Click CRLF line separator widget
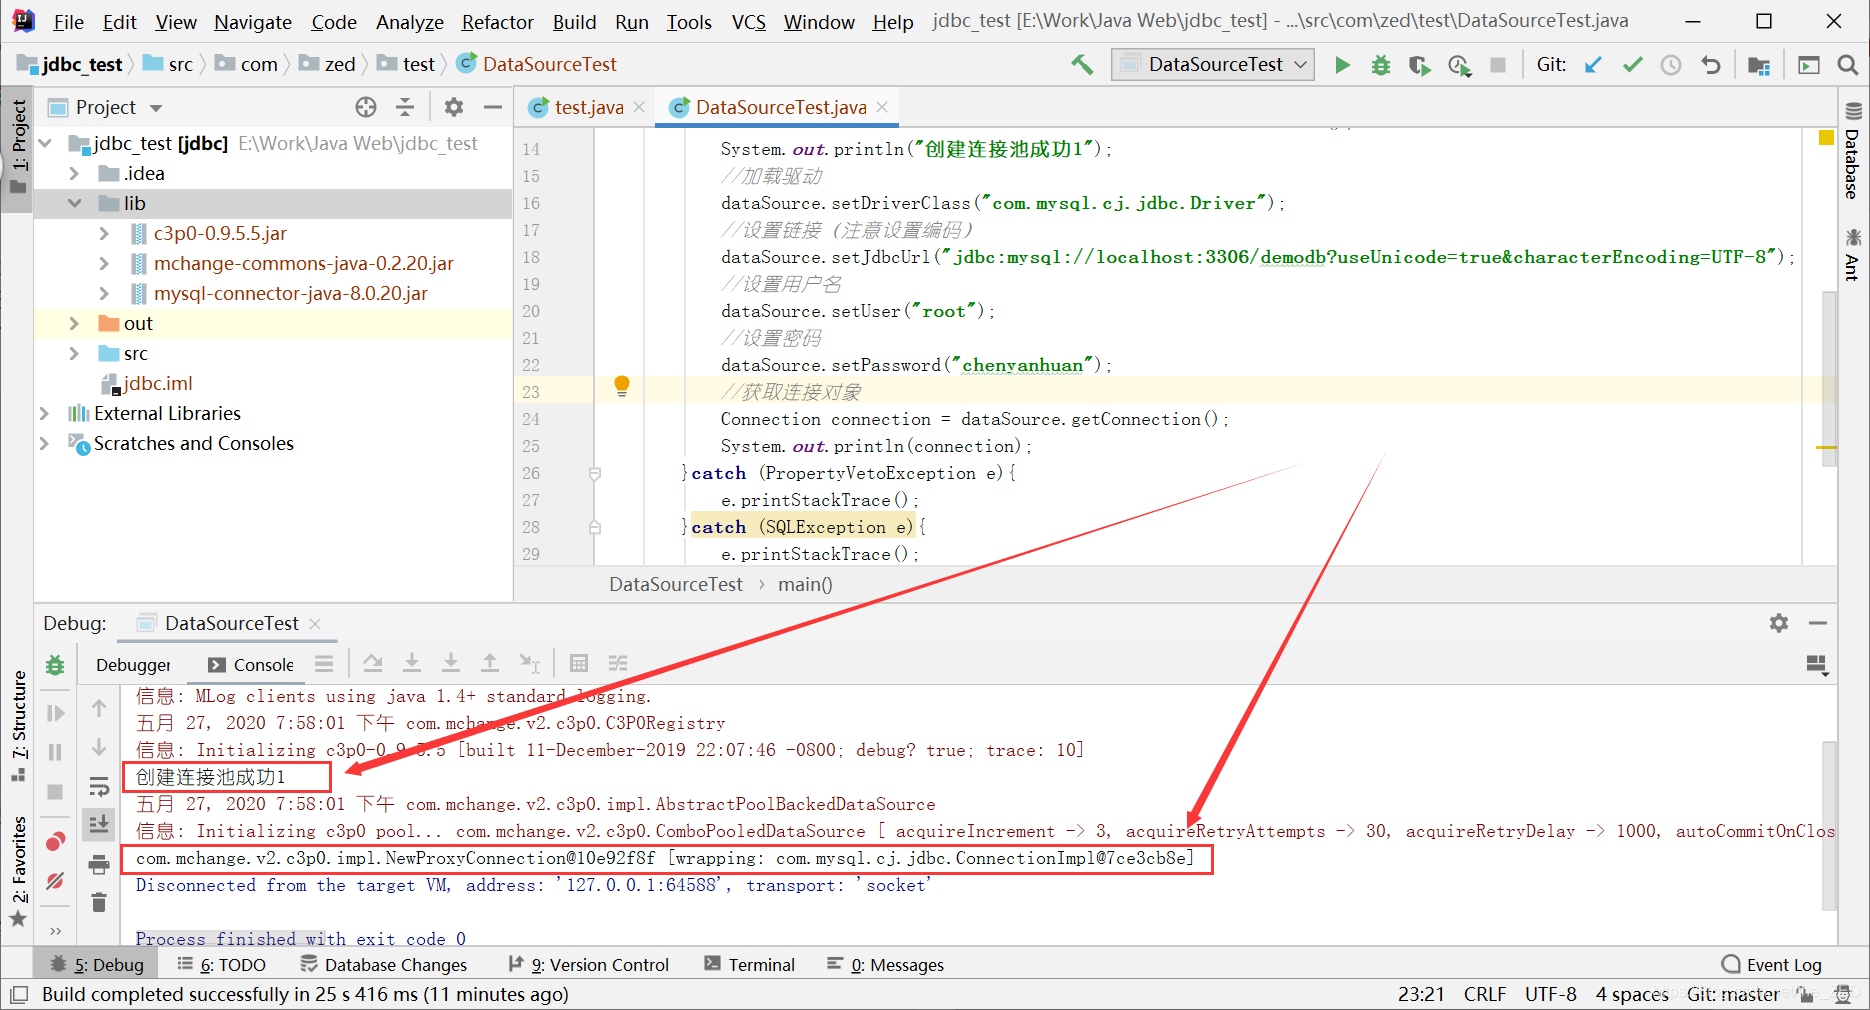 (x=1485, y=994)
